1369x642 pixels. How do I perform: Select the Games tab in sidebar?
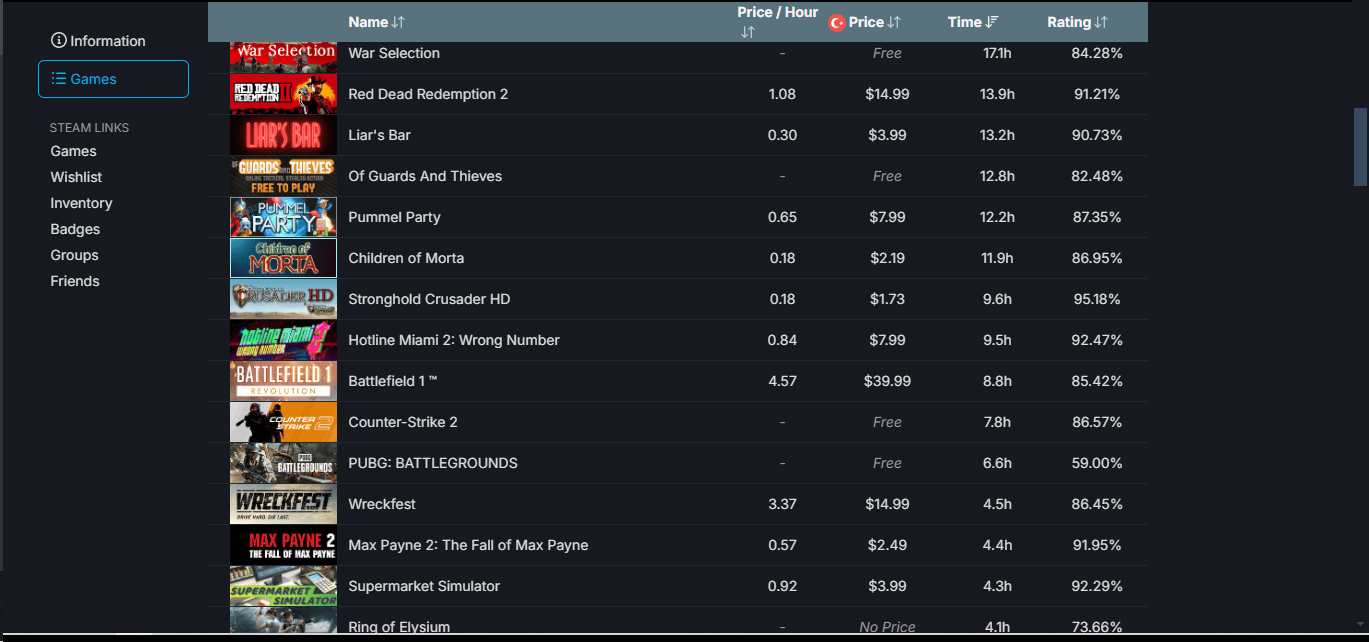point(113,79)
